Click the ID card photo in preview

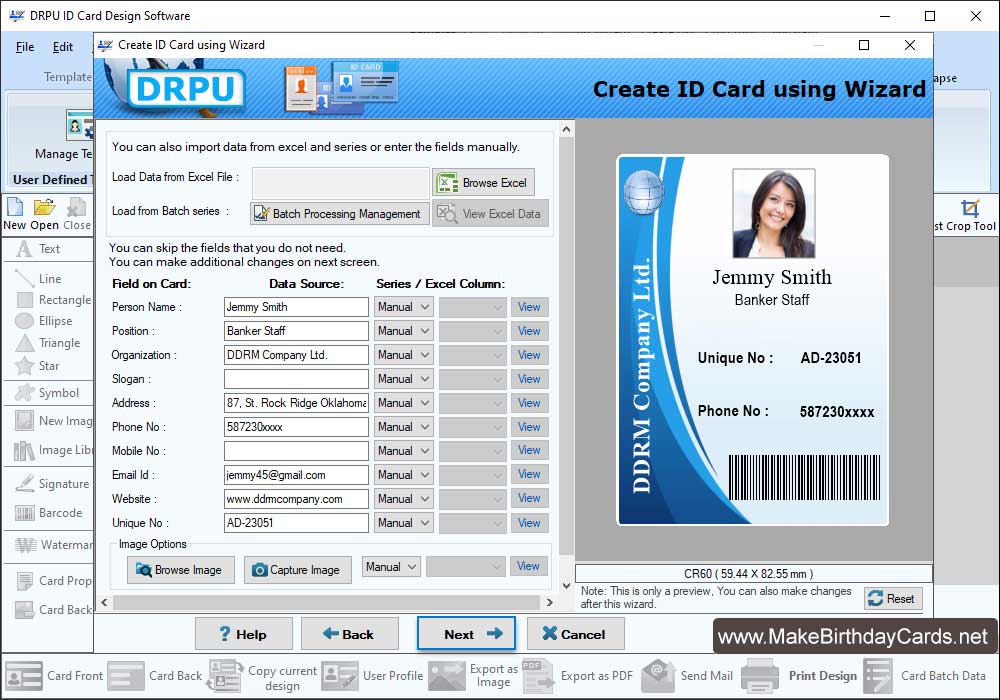pos(774,214)
